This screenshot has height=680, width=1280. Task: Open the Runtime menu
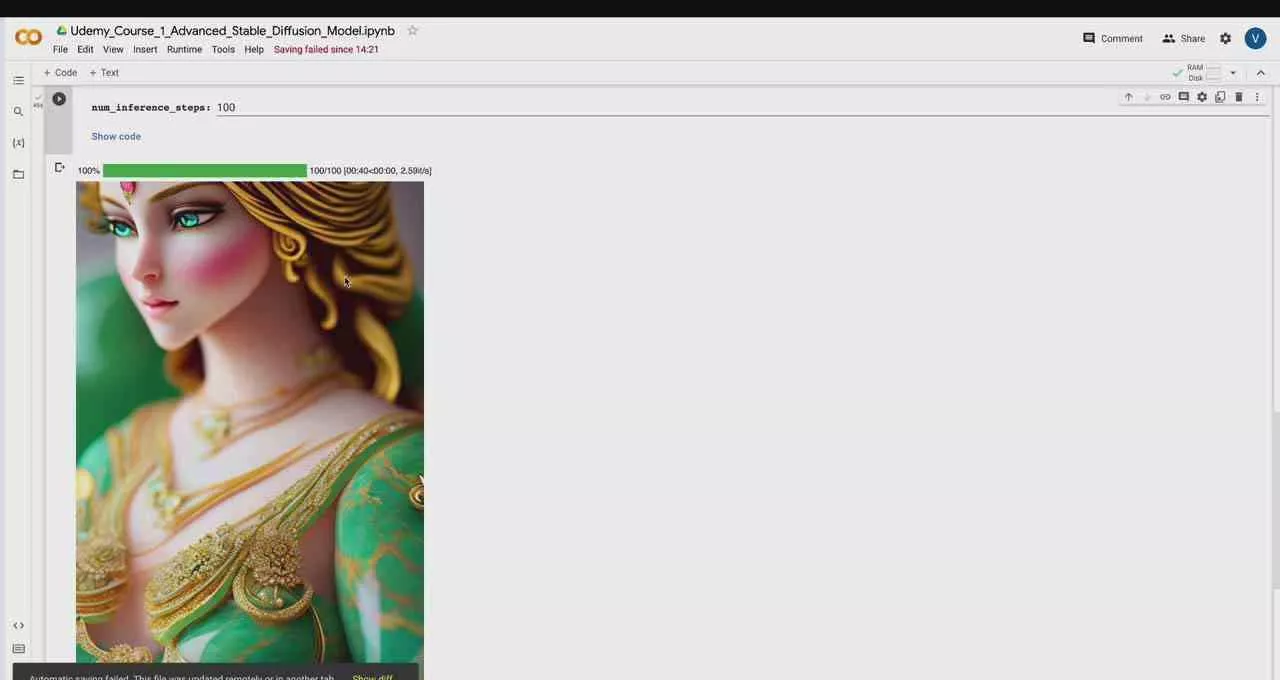pyautogui.click(x=184, y=49)
